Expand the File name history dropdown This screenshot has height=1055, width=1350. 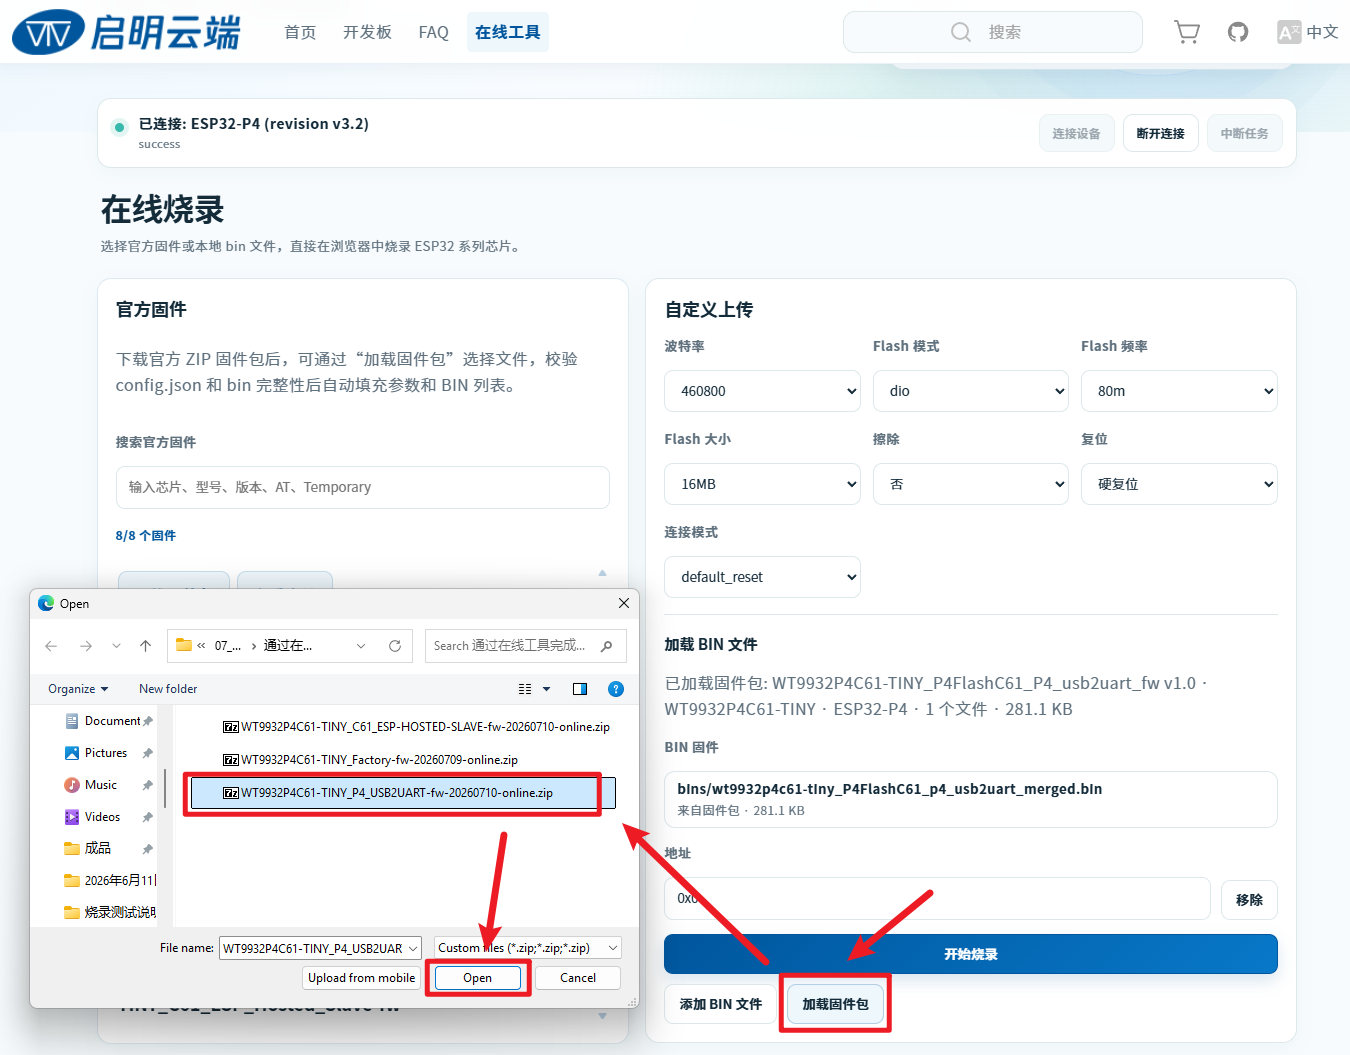coord(413,948)
